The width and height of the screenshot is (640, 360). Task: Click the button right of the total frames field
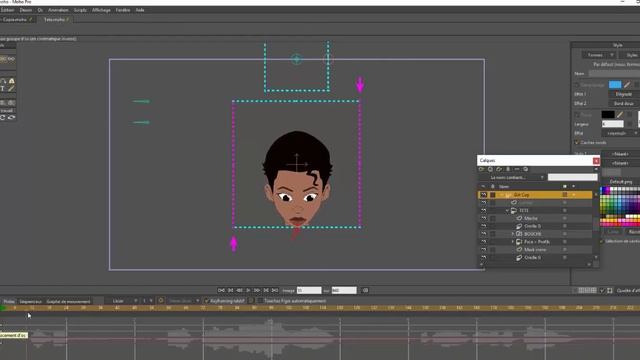pos(365,290)
